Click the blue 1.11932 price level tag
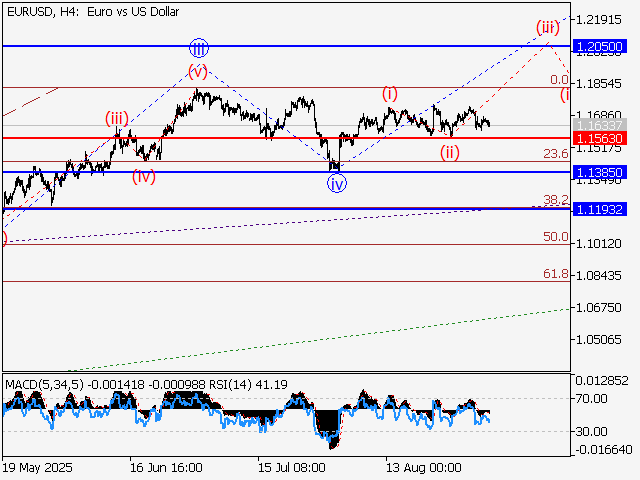Viewport: 640px width, 480px height. pyautogui.click(x=600, y=208)
